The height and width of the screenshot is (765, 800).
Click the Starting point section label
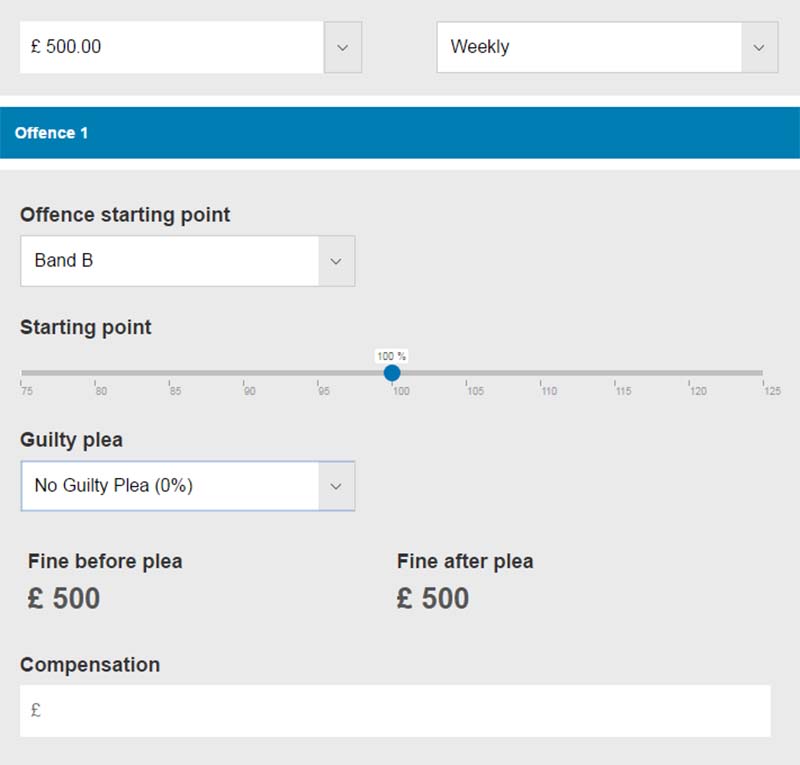[85, 327]
